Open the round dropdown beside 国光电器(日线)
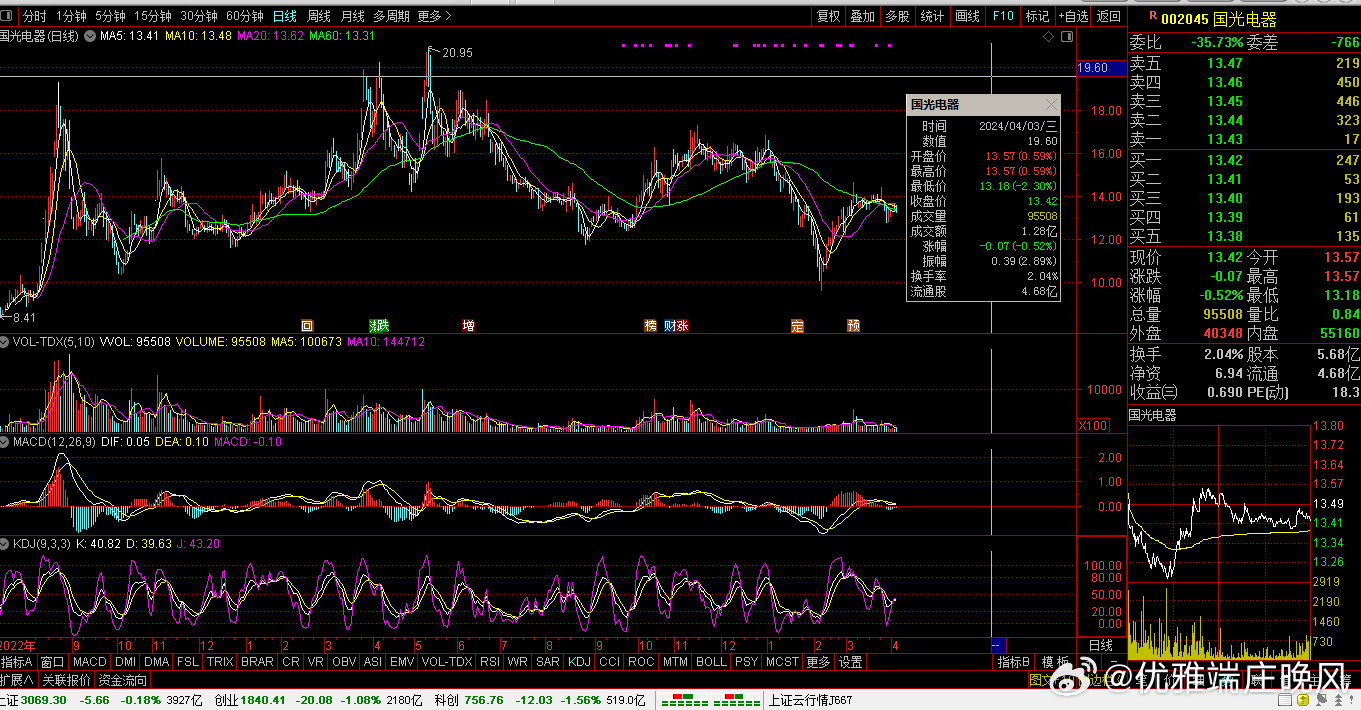Viewport: 1361px width, 710px height. [x=89, y=36]
